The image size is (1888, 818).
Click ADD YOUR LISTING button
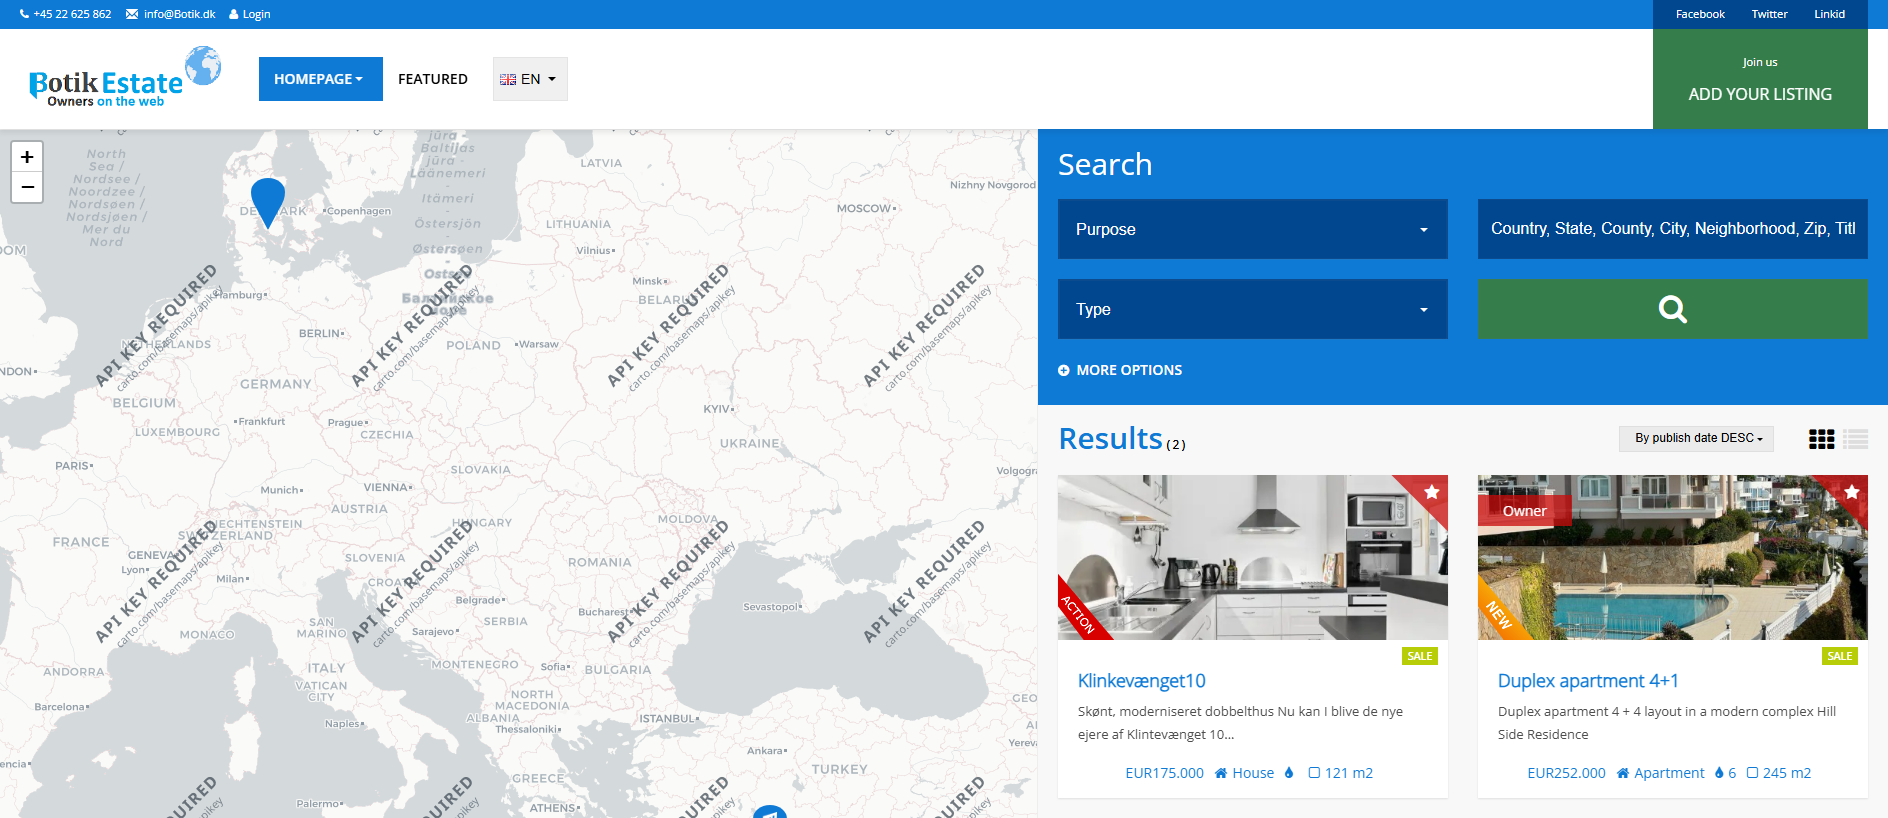[1760, 79]
